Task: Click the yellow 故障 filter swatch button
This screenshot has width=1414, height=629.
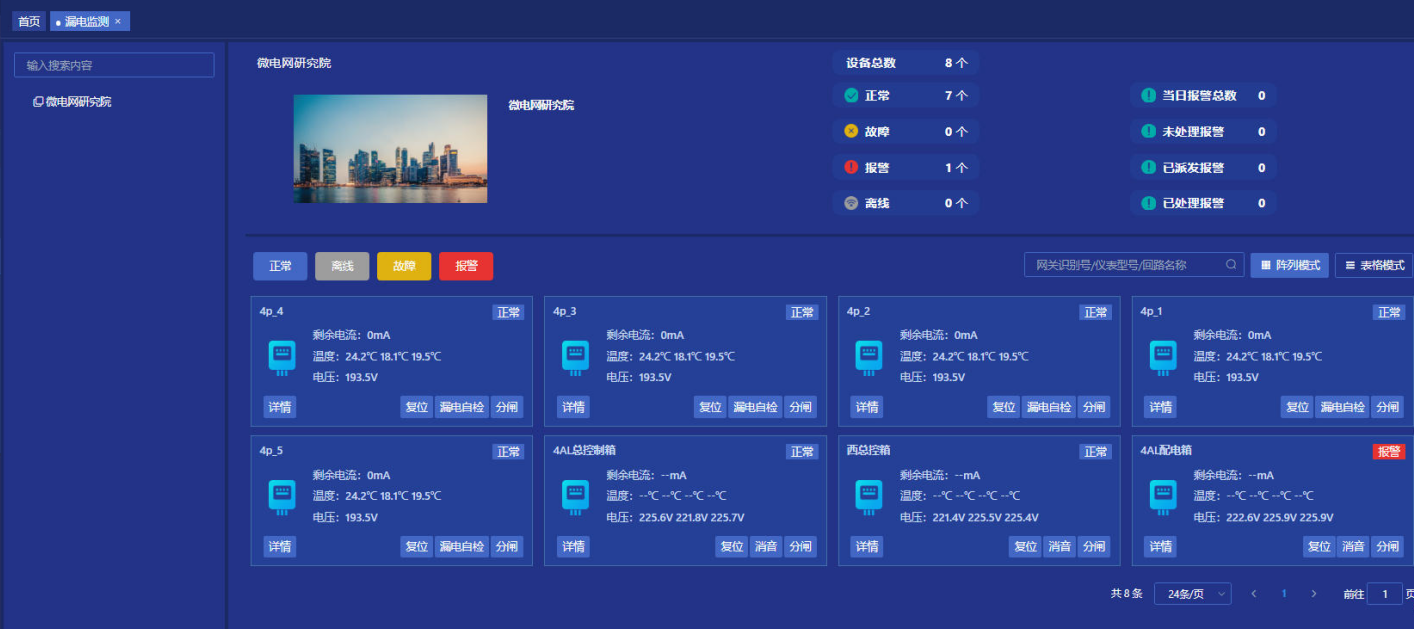Action: pyautogui.click(x=404, y=266)
